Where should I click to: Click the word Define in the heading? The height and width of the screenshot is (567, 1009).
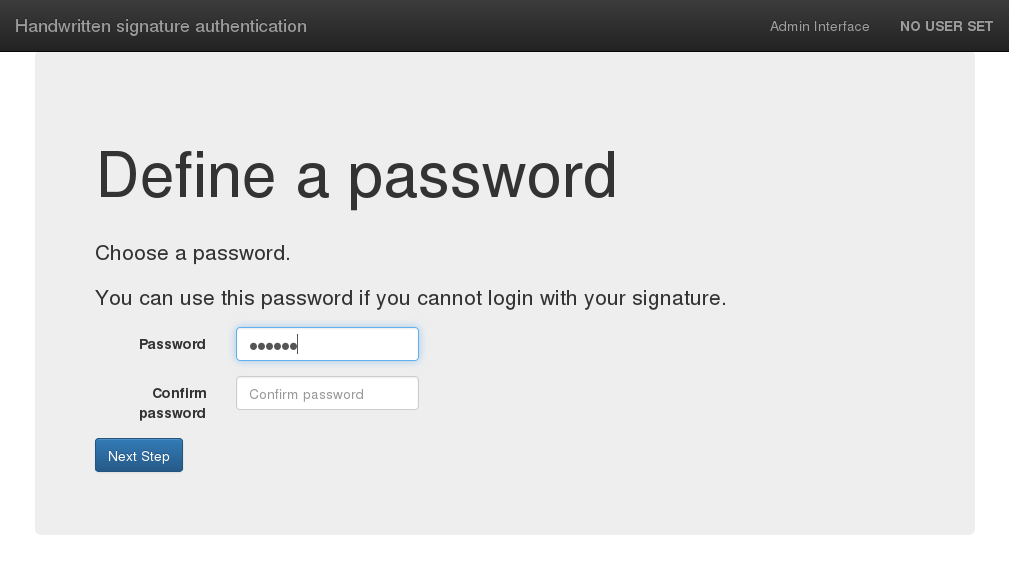tap(186, 175)
